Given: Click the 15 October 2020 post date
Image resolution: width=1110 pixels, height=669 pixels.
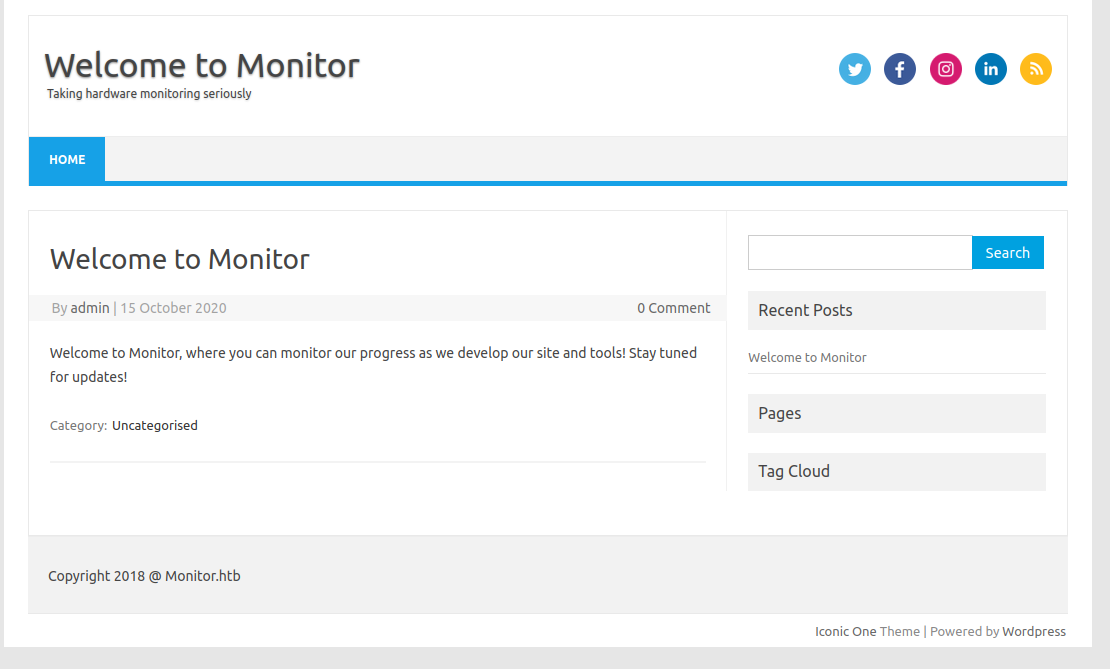Looking at the screenshot, I should pyautogui.click(x=173, y=308).
